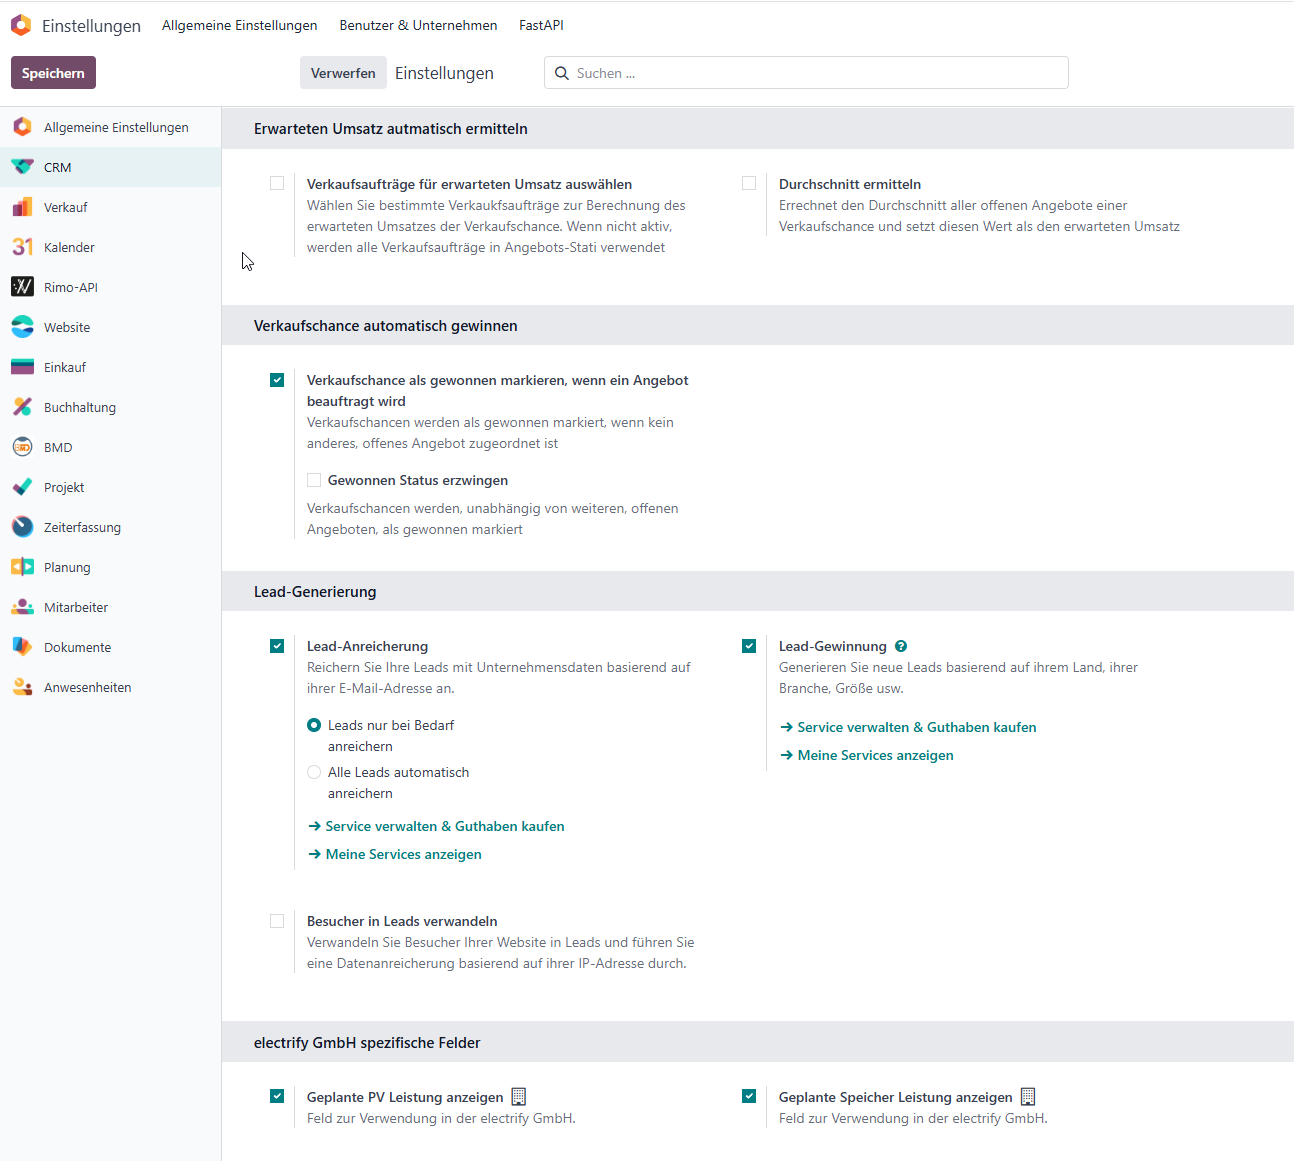Open the Buchhaltung module icon

click(22, 407)
